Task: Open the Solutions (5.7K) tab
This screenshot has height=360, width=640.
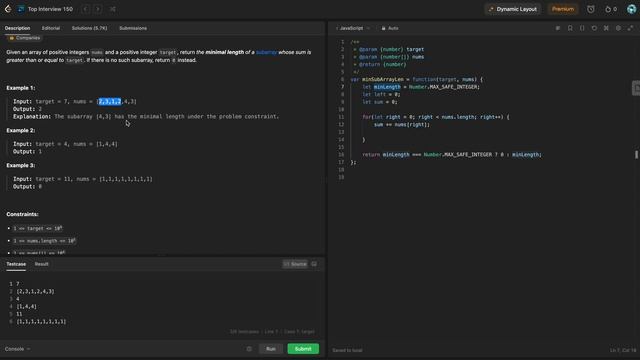Action: point(89,28)
